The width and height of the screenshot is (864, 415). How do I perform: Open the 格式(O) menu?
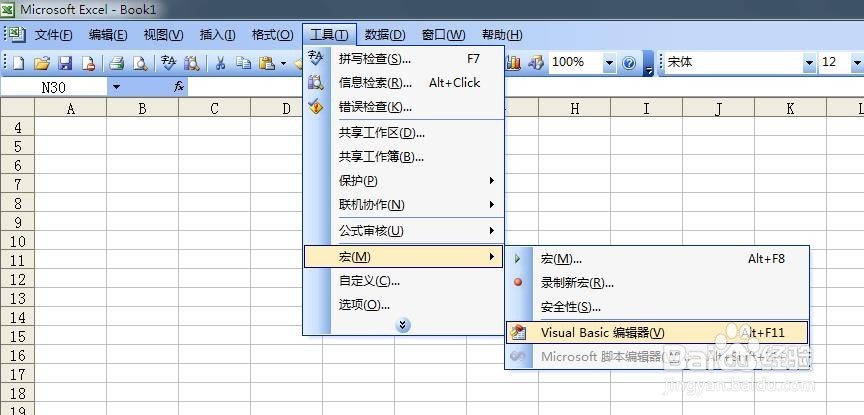(272, 35)
